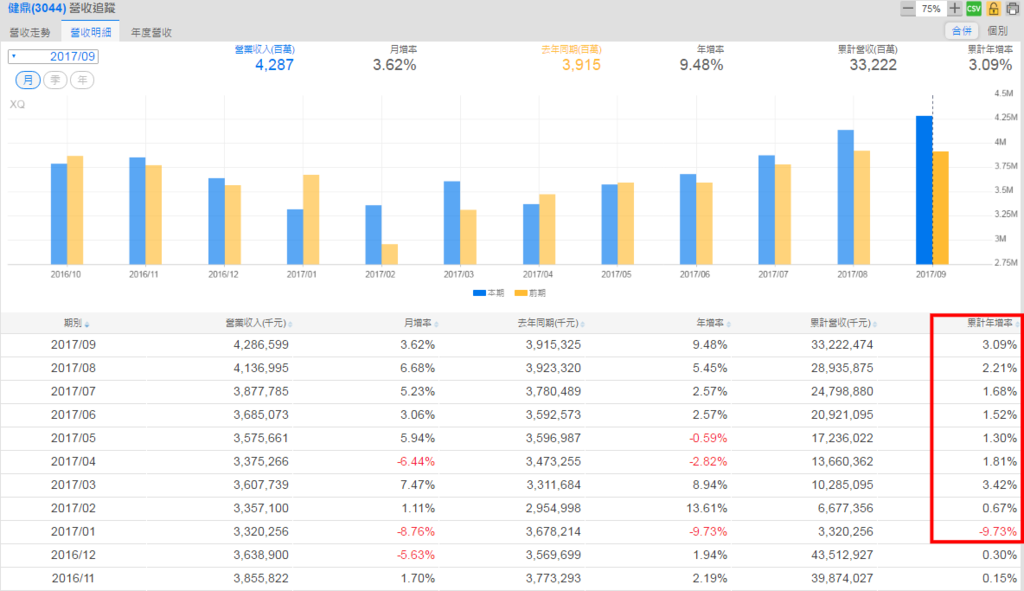The image size is (1024, 591).
Task: Click the summary 月增率 value 3.62%
Action: coord(394,65)
